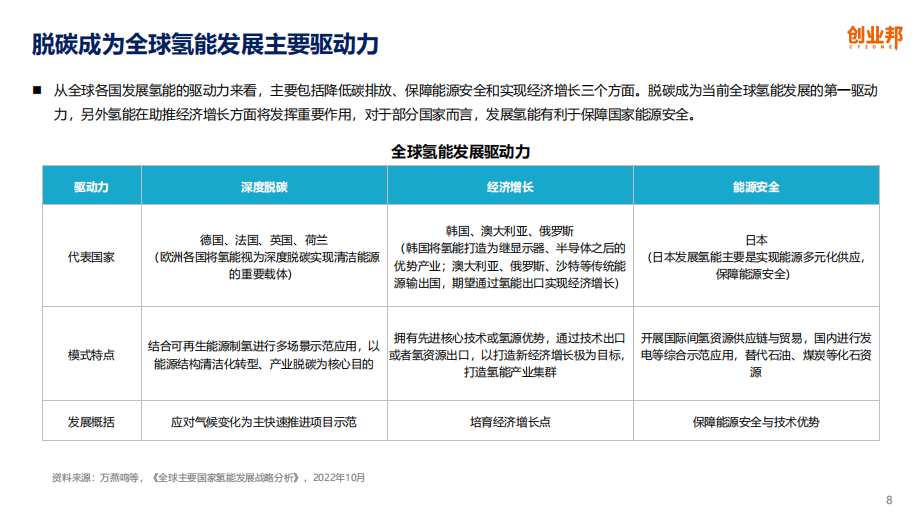Image resolution: width=919 pixels, height=518 pixels.
Task: Click the 保障能源安全与技术优势 cell
Action: point(756,422)
